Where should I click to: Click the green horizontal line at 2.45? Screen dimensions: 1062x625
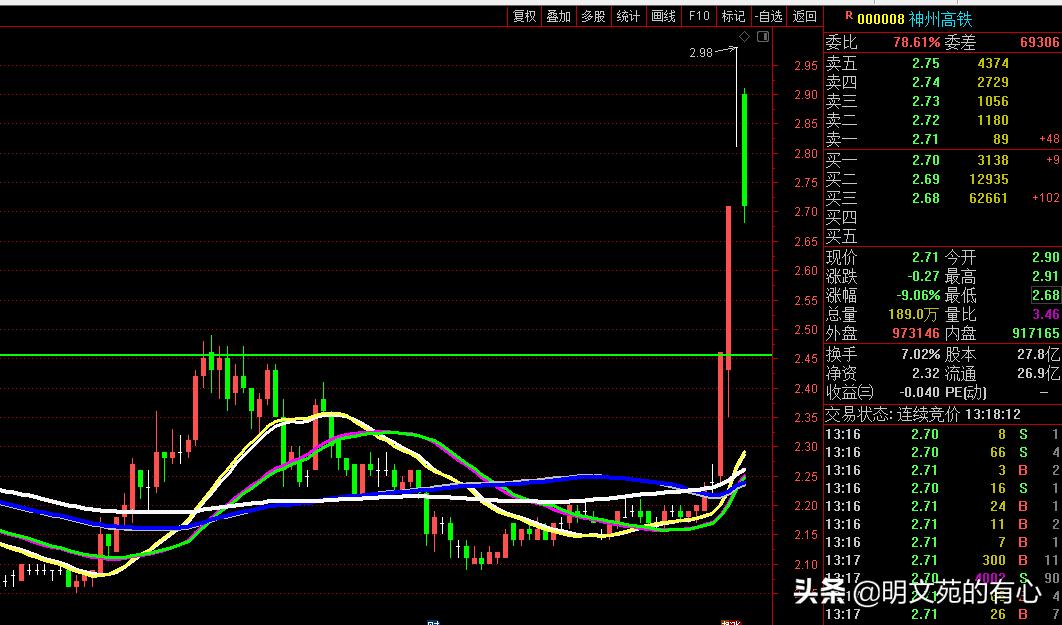(x=386, y=355)
